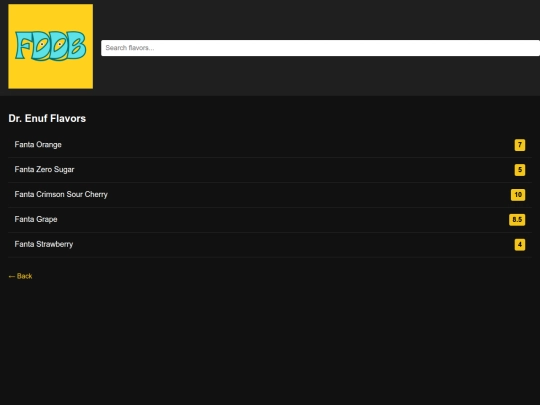Click the rating badge showing 4

tap(520, 245)
